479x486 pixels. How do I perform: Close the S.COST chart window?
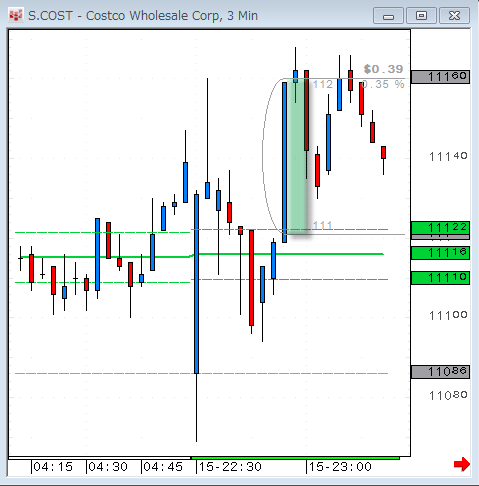(455, 16)
